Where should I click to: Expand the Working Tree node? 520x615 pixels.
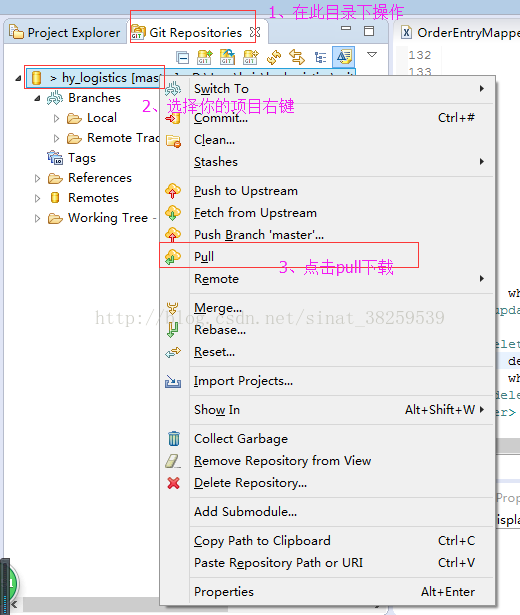[x=37, y=218]
